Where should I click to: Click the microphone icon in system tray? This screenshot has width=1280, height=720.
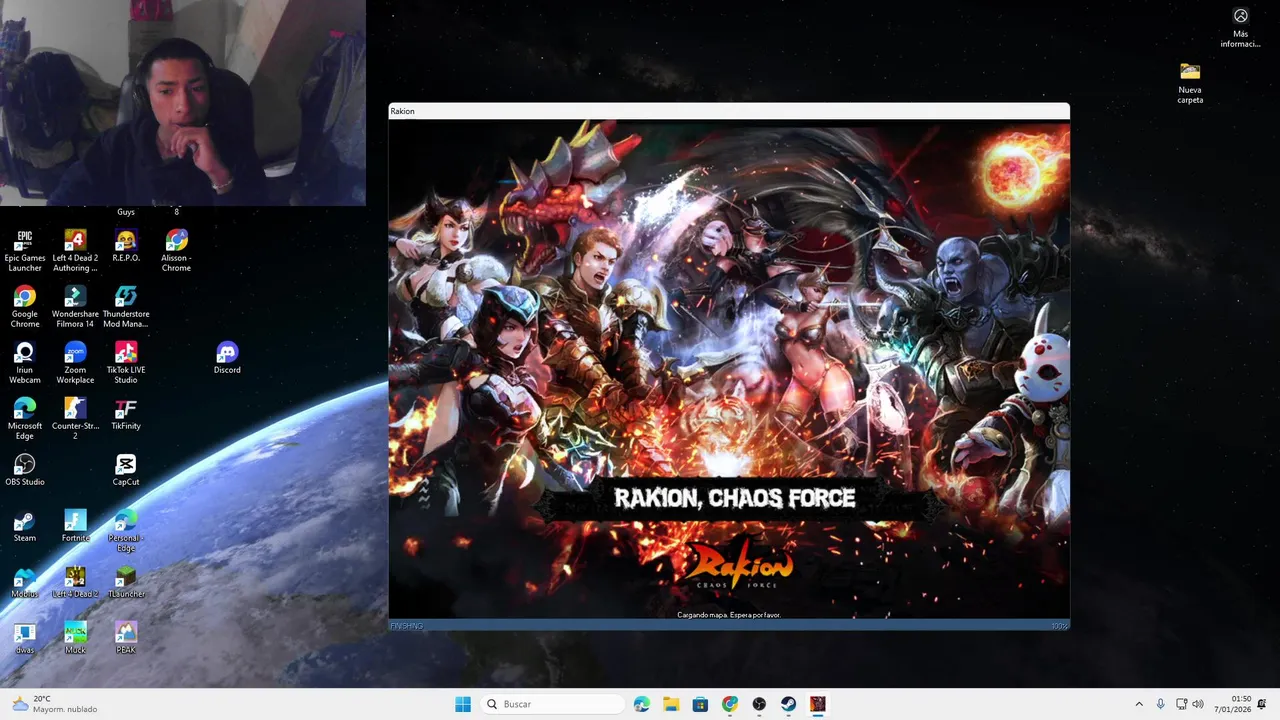(x=1161, y=704)
